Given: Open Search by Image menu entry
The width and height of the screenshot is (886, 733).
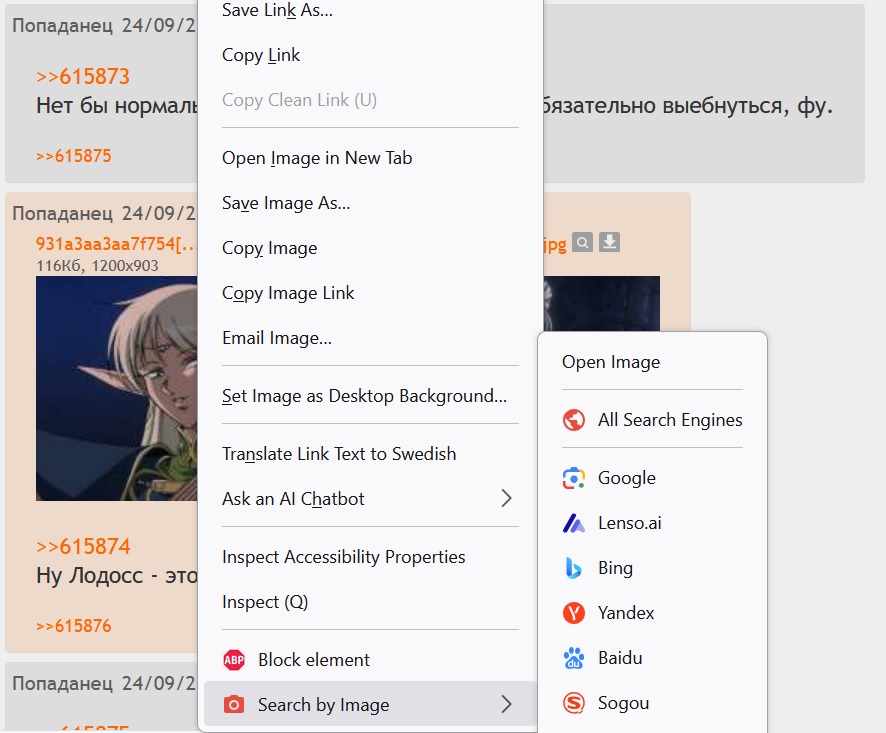Looking at the screenshot, I should (370, 704).
